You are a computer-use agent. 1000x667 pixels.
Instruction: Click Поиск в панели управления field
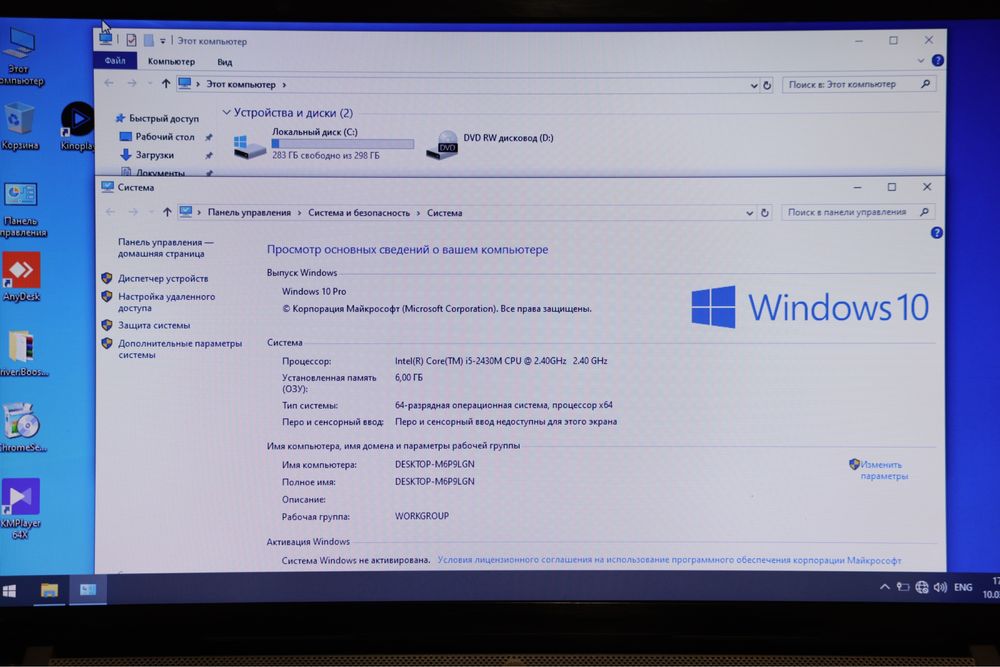[x=857, y=212]
